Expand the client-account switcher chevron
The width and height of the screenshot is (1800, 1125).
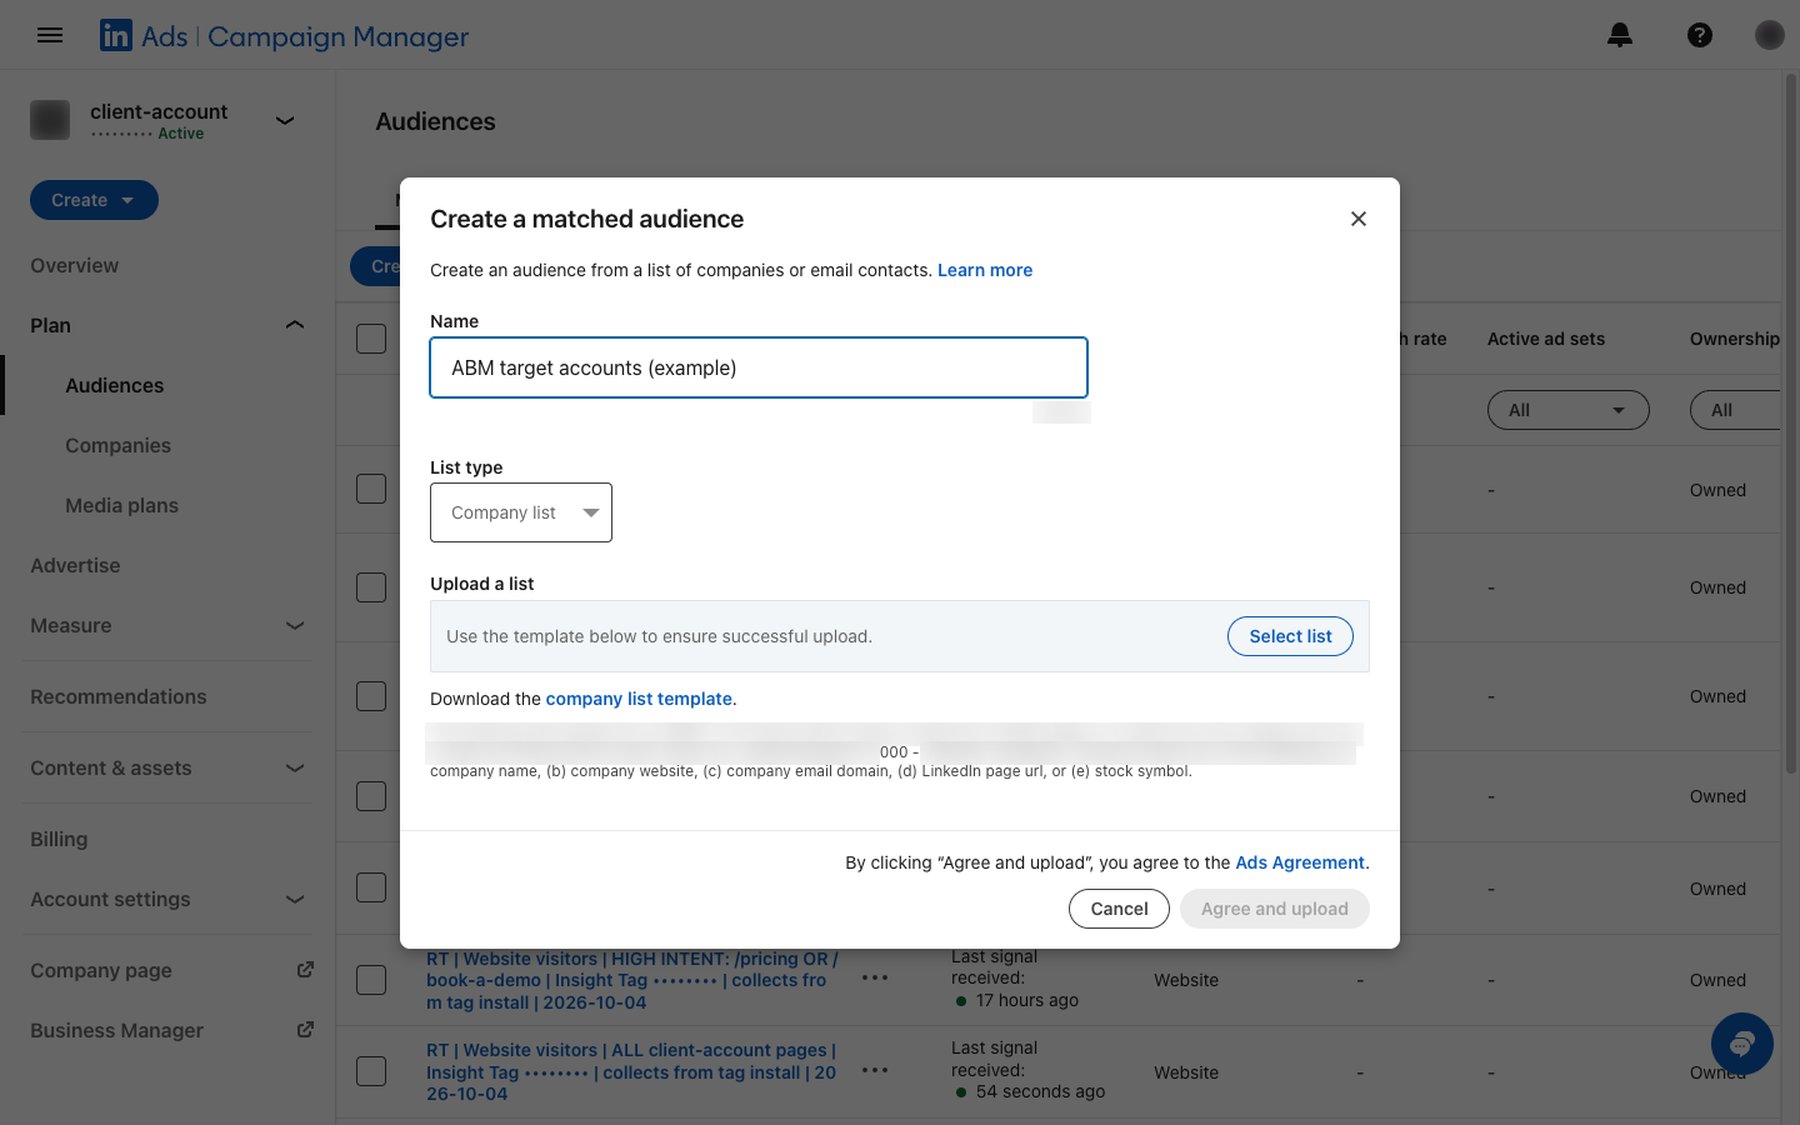click(285, 121)
